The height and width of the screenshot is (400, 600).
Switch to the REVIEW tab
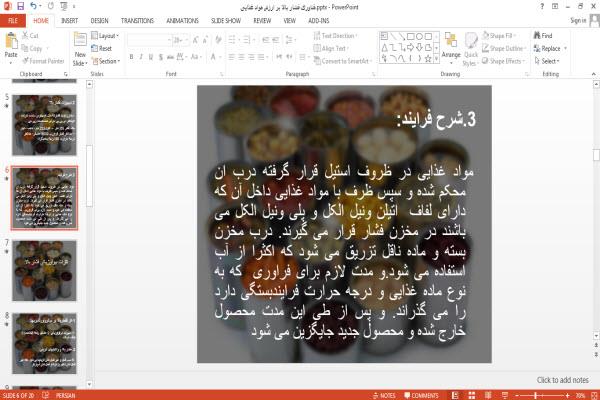point(262,21)
